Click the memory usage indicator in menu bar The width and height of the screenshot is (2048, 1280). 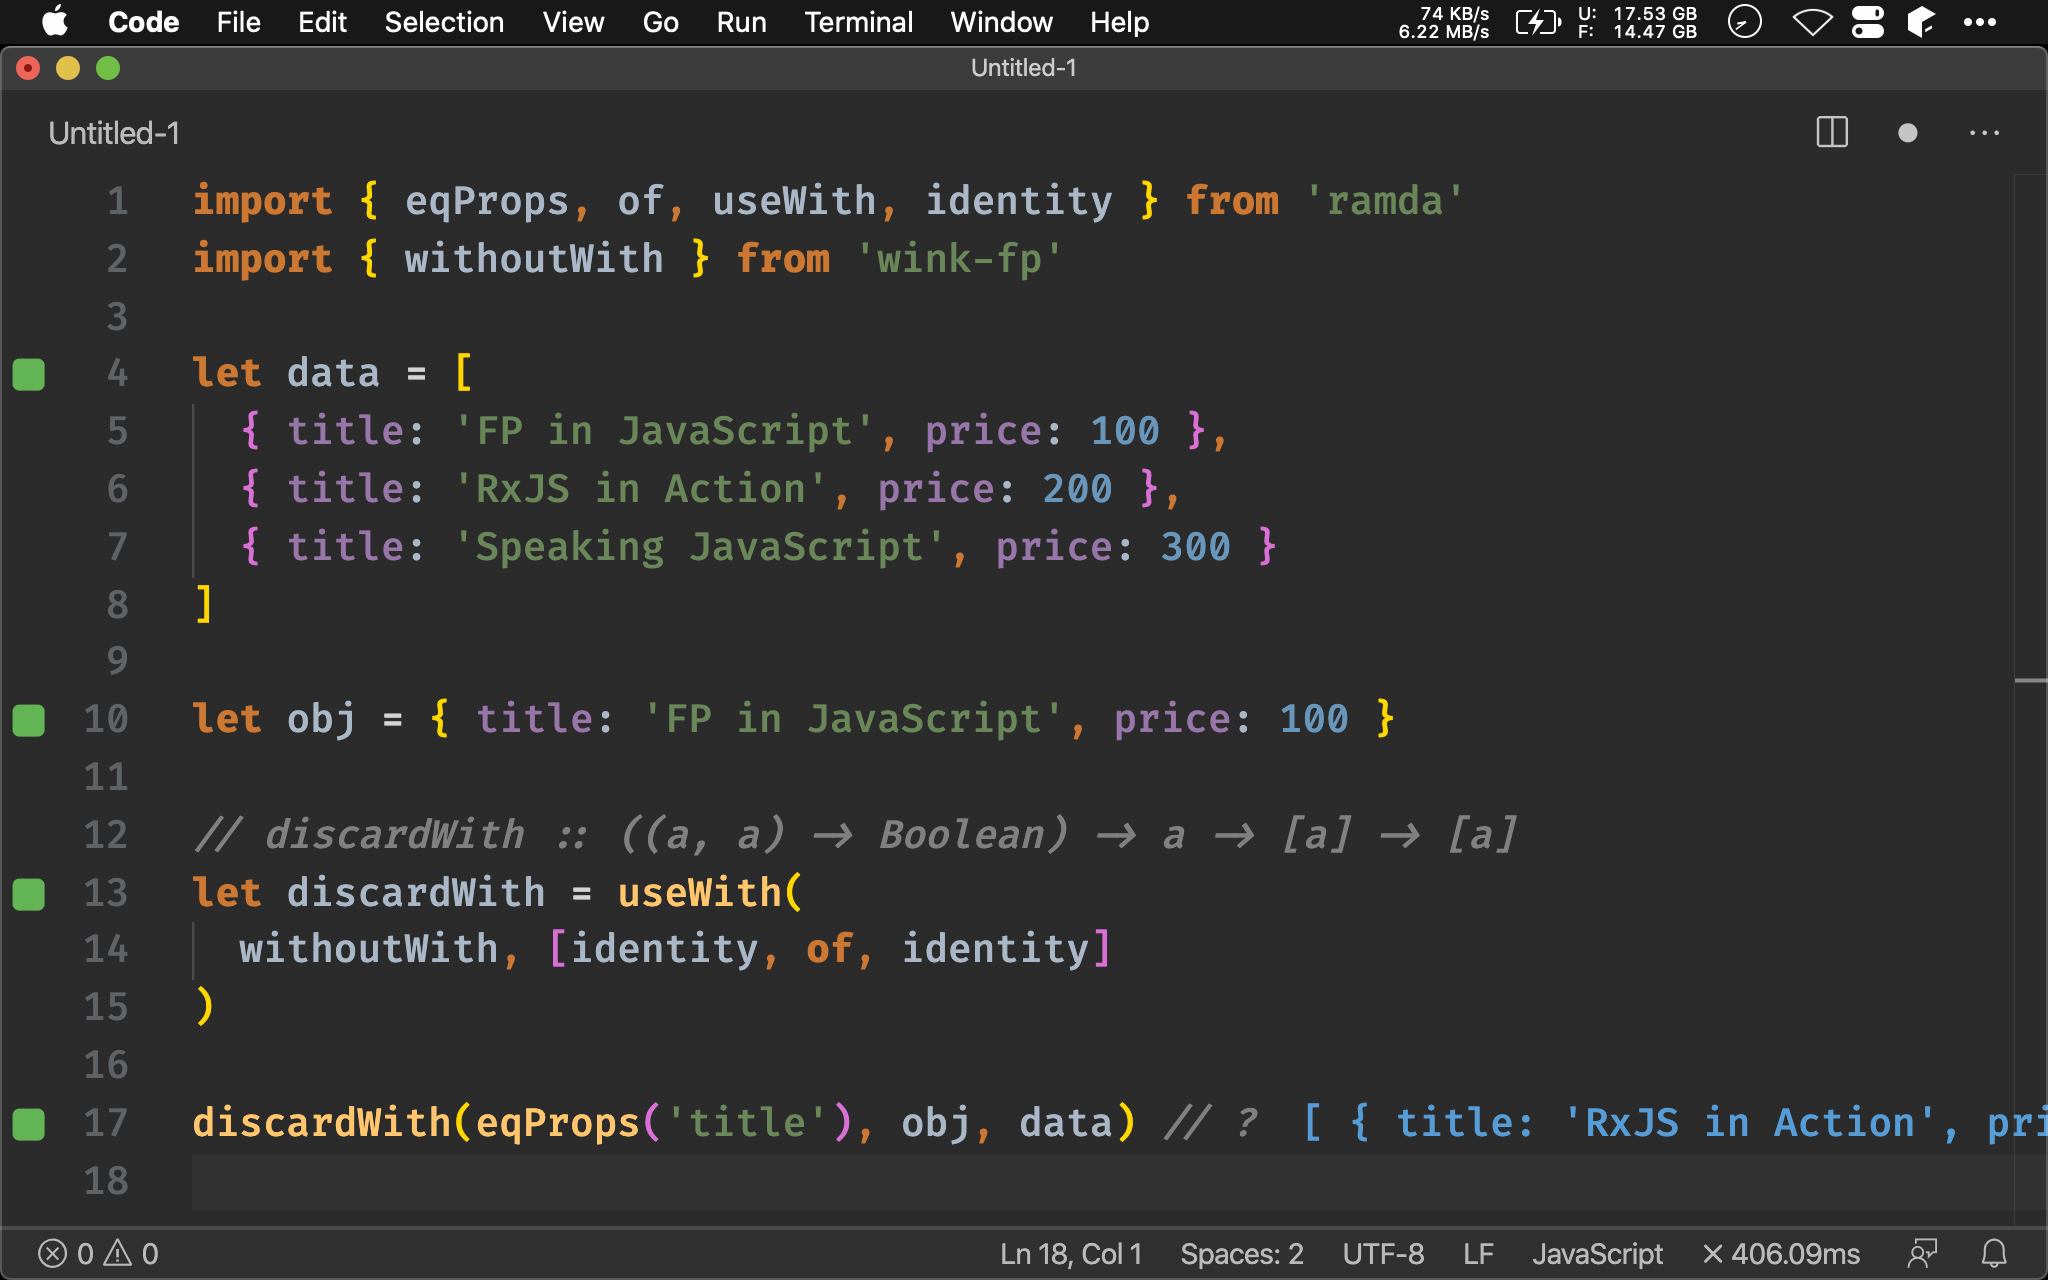tap(1637, 22)
